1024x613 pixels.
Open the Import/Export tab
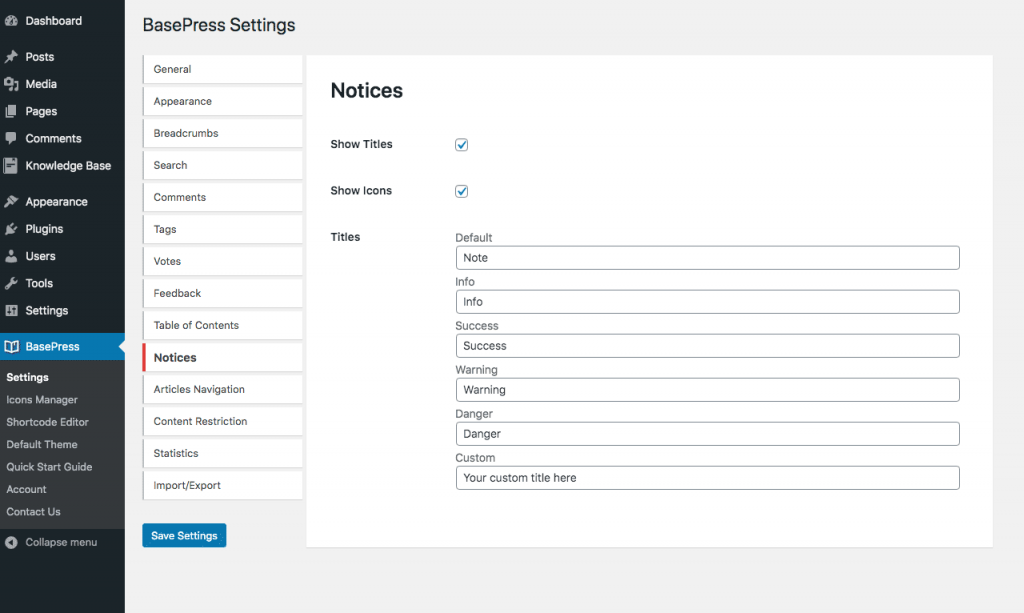coord(223,485)
